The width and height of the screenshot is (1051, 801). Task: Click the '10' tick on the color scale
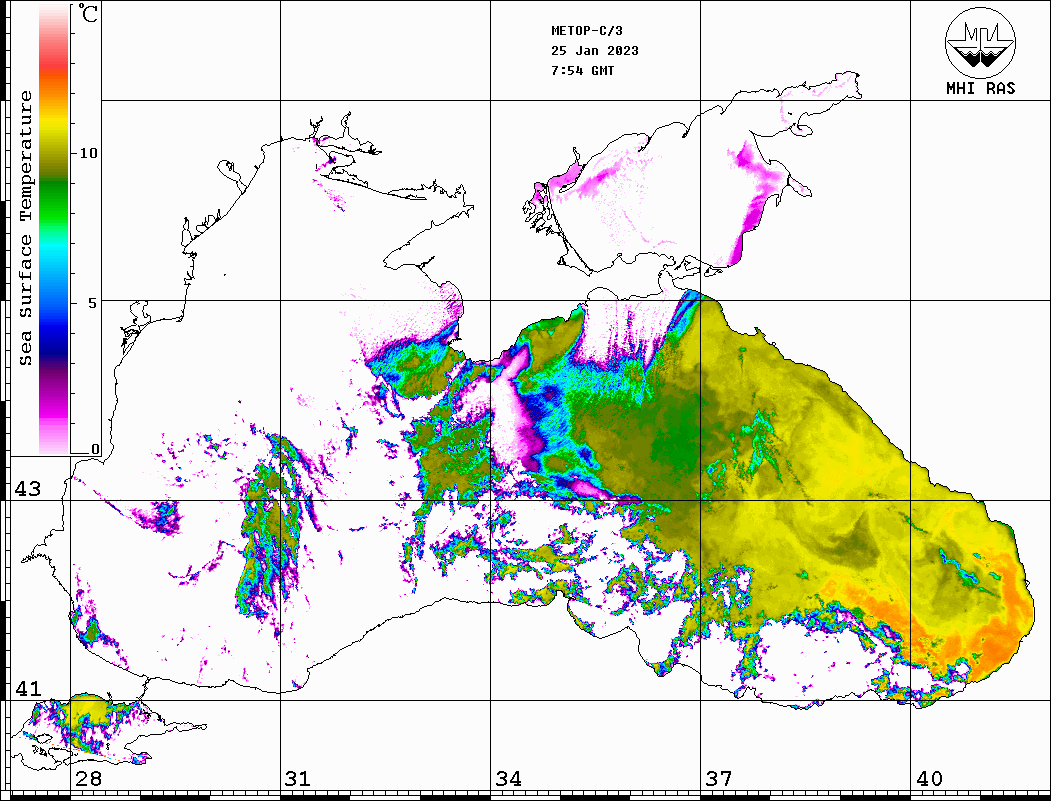(88, 153)
